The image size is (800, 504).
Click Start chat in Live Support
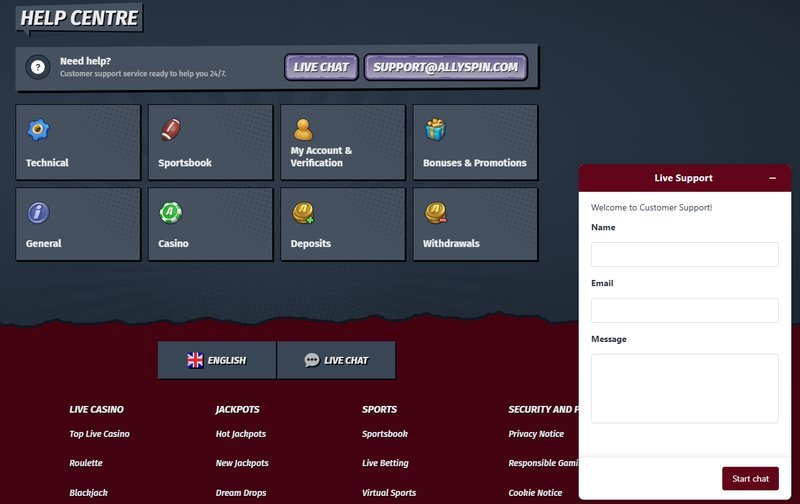pyautogui.click(x=750, y=478)
